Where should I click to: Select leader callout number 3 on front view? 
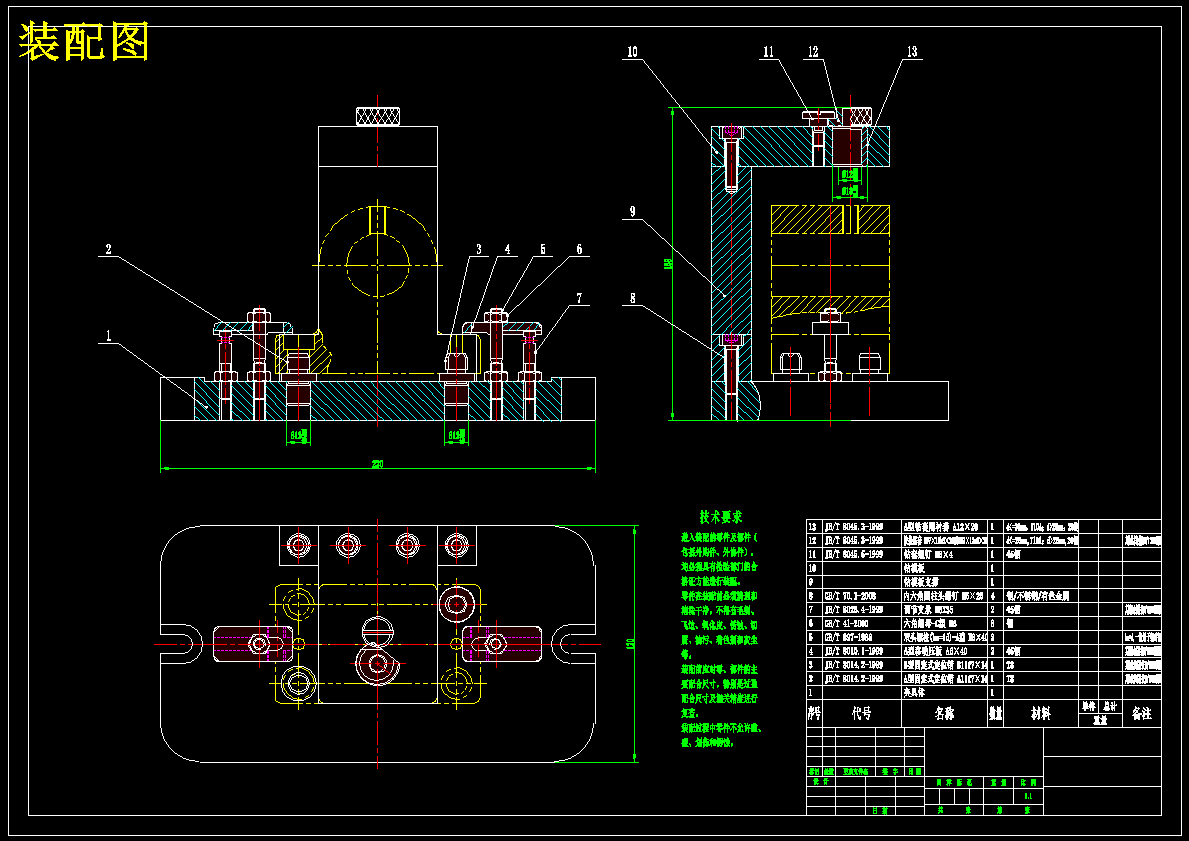pos(479,249)
